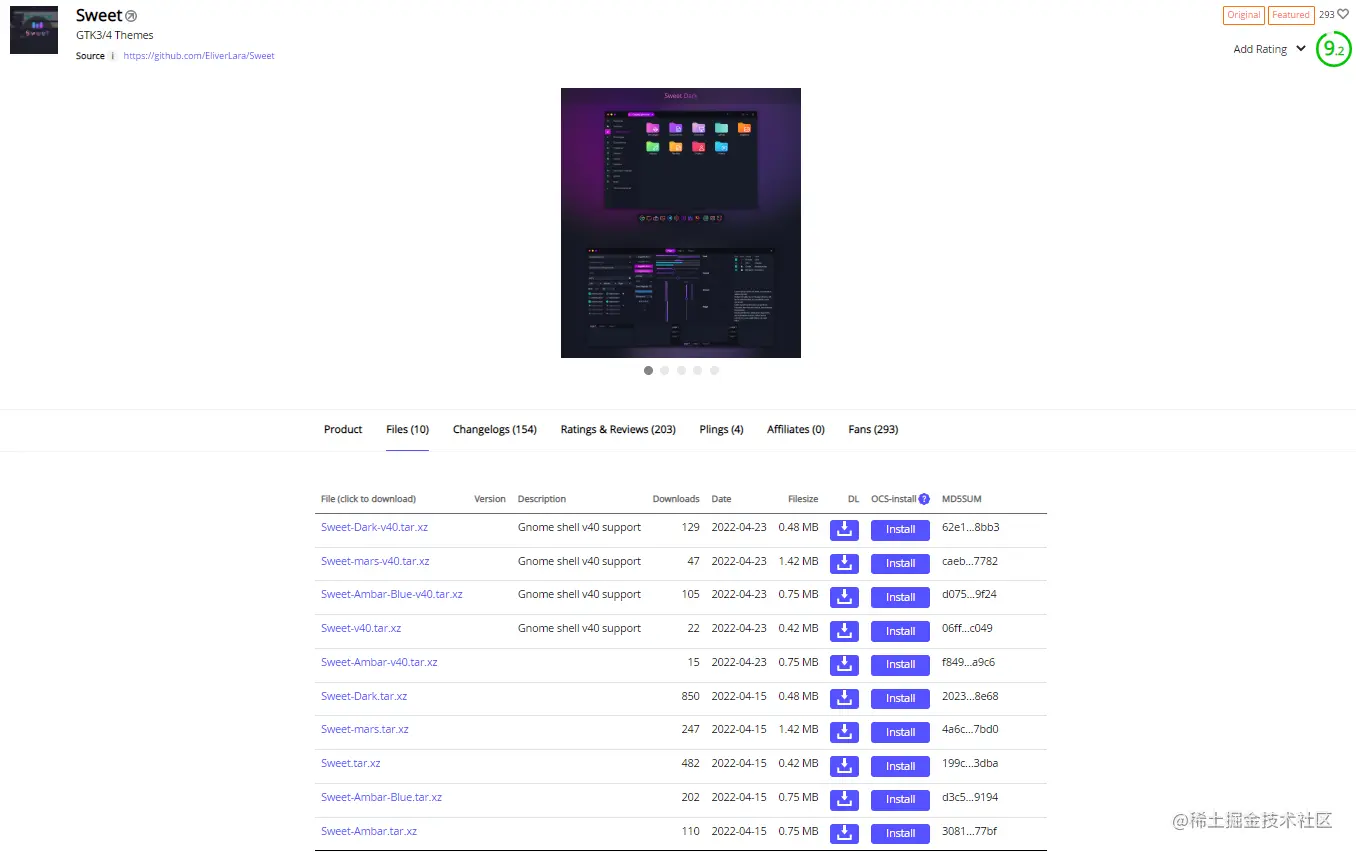
Task: Click the Sweet.tar.xz file link
Action: point(351,763)
